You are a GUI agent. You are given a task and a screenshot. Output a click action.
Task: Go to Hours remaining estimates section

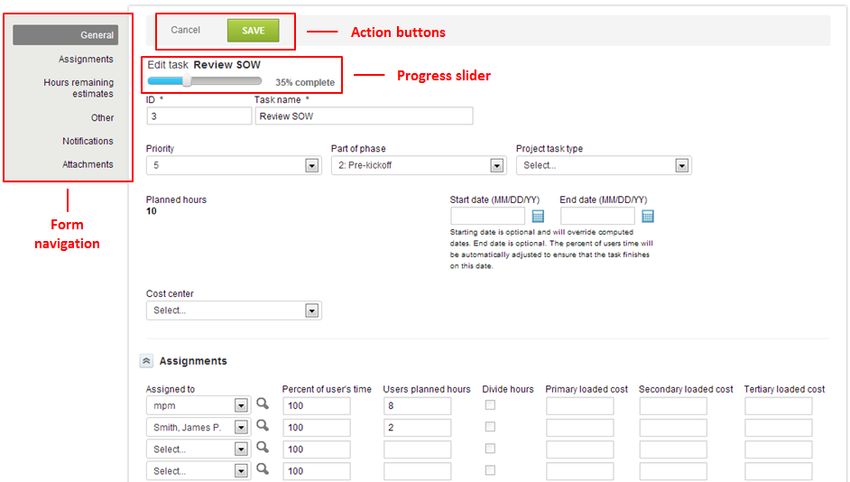point(79,88)
